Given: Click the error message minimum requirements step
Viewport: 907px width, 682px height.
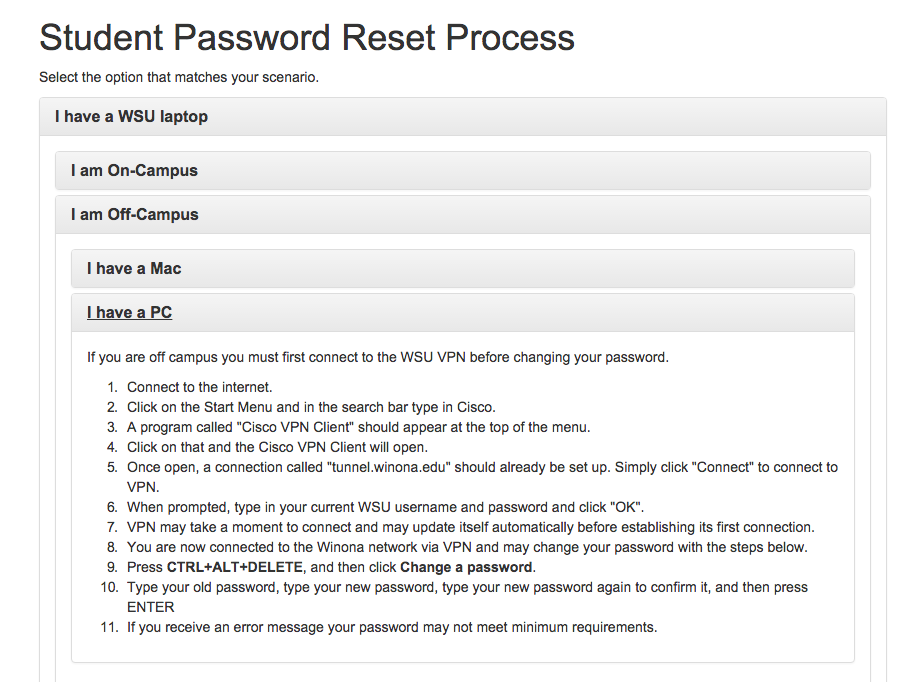Looking at the screenshot, I should point(391,627).
